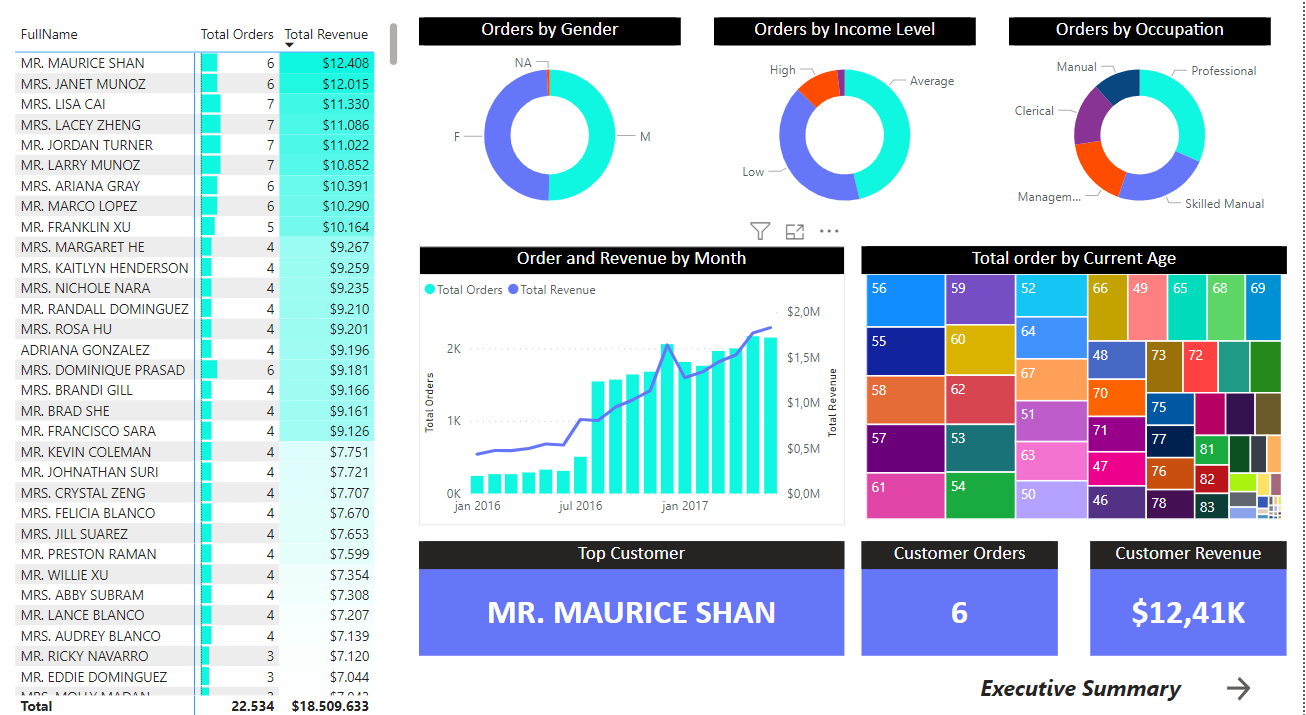Screen dimensions: 1306x715
Task: Open focus mode icon above month chart
Action: (795, 232)
